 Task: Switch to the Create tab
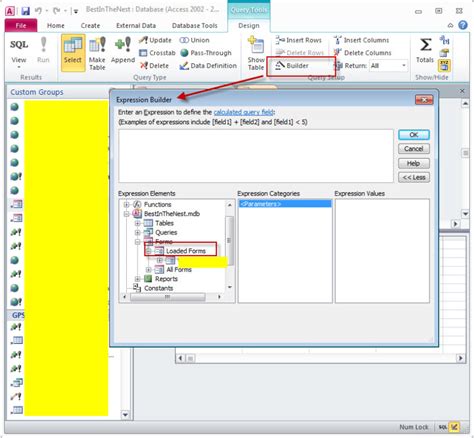90,25
